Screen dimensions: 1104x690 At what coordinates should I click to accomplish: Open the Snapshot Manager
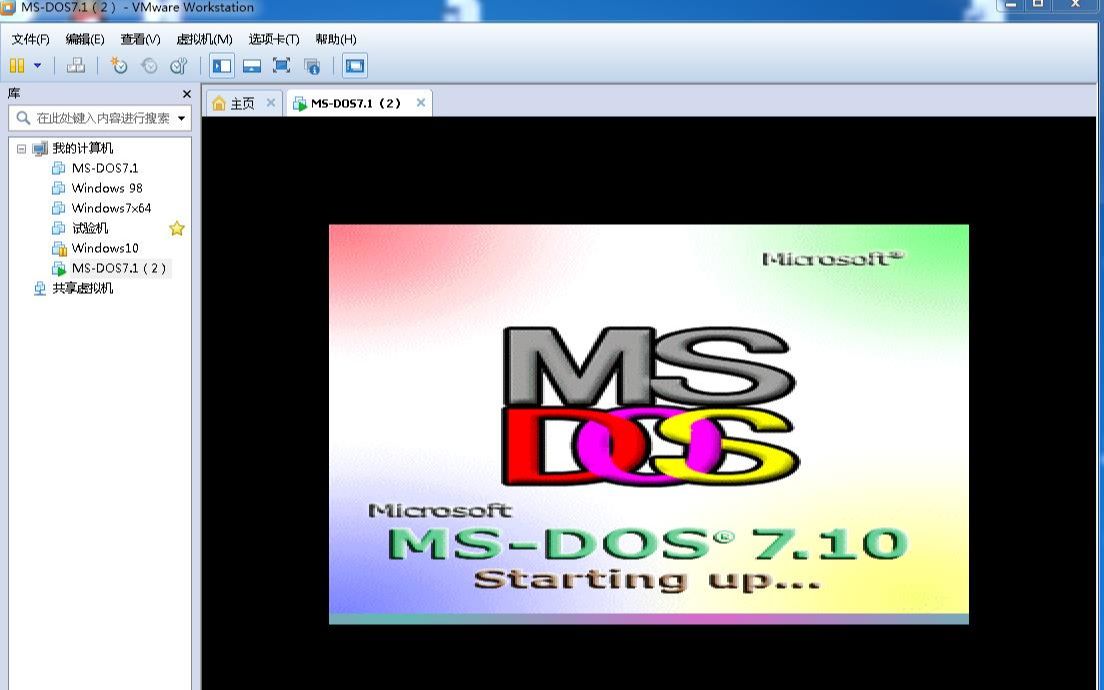point(178,66)
